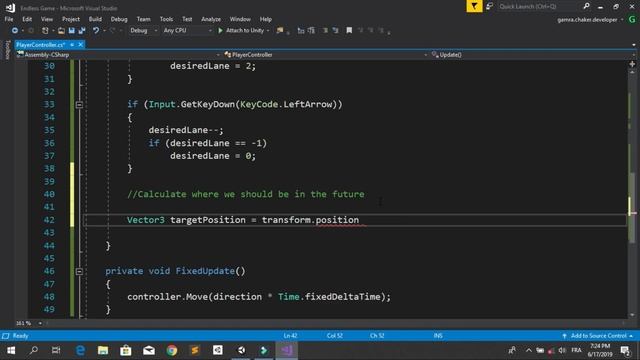Image resolution: width=640 pixels, height=360 pixels.
Task: Click the yellow notifications filter flag icon
Action: 474,6
